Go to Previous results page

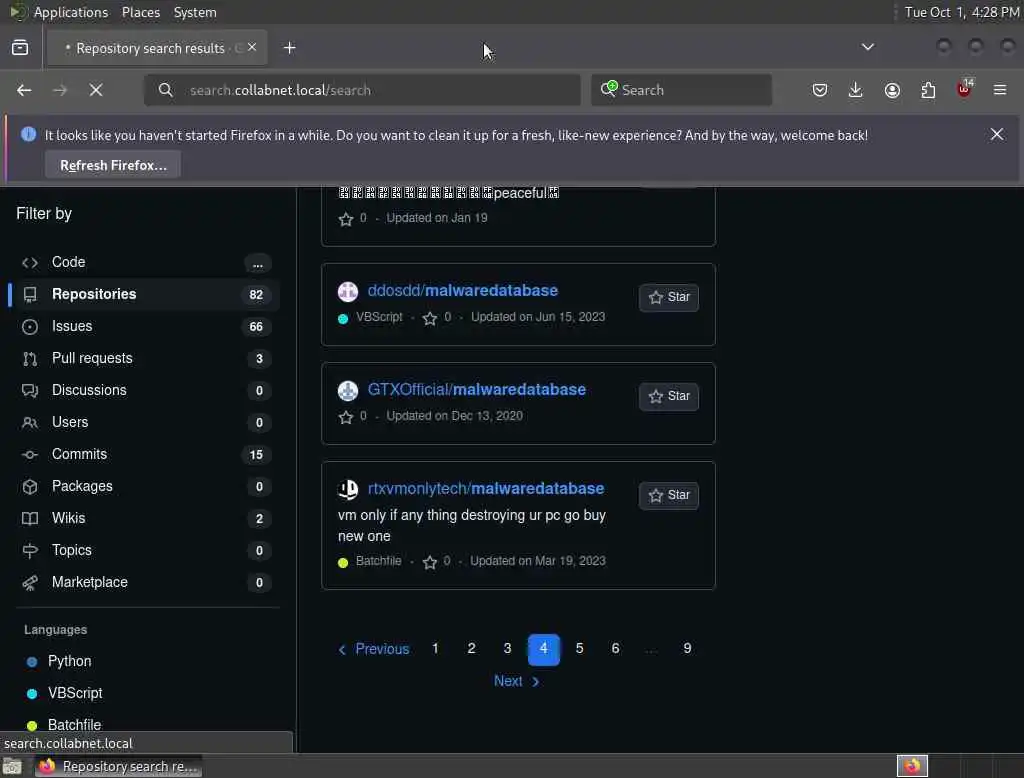(374, 649)
